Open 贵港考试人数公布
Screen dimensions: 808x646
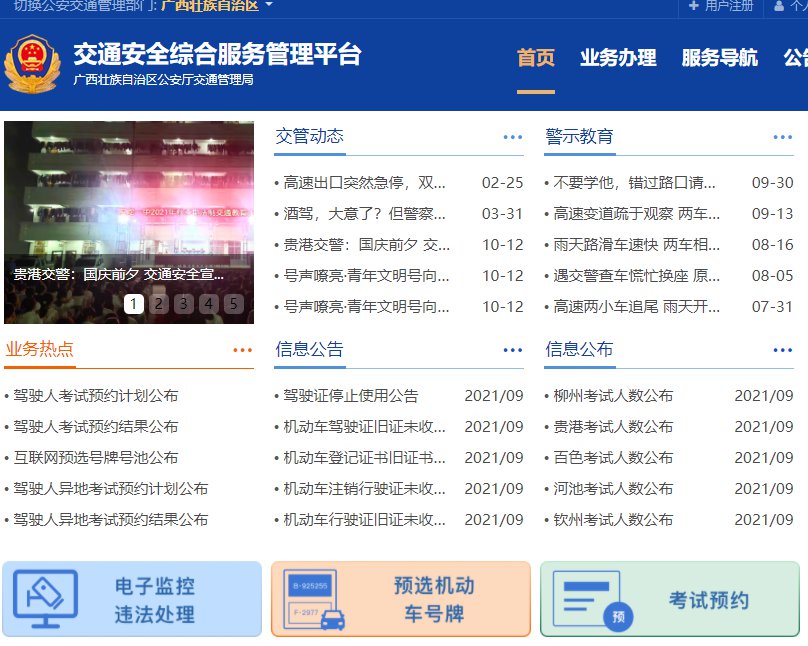[x=613, y=427]
